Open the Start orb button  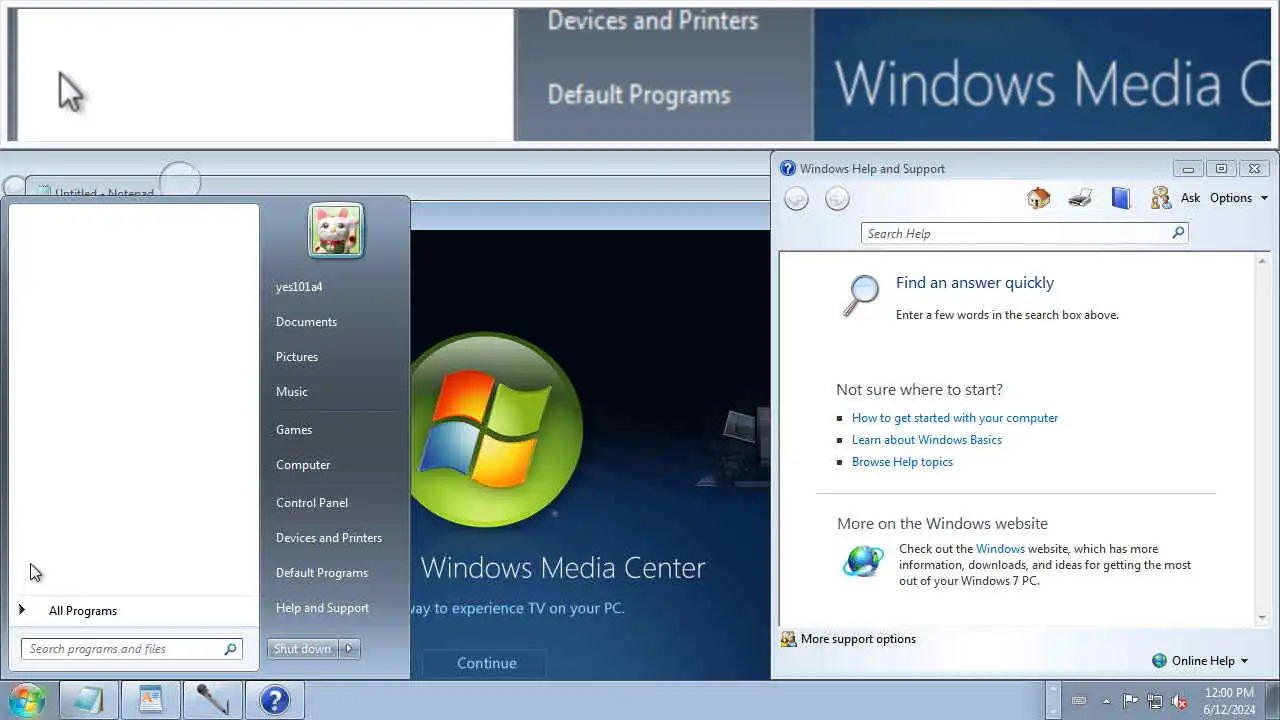pyautogui.click(x=27, y=699)
